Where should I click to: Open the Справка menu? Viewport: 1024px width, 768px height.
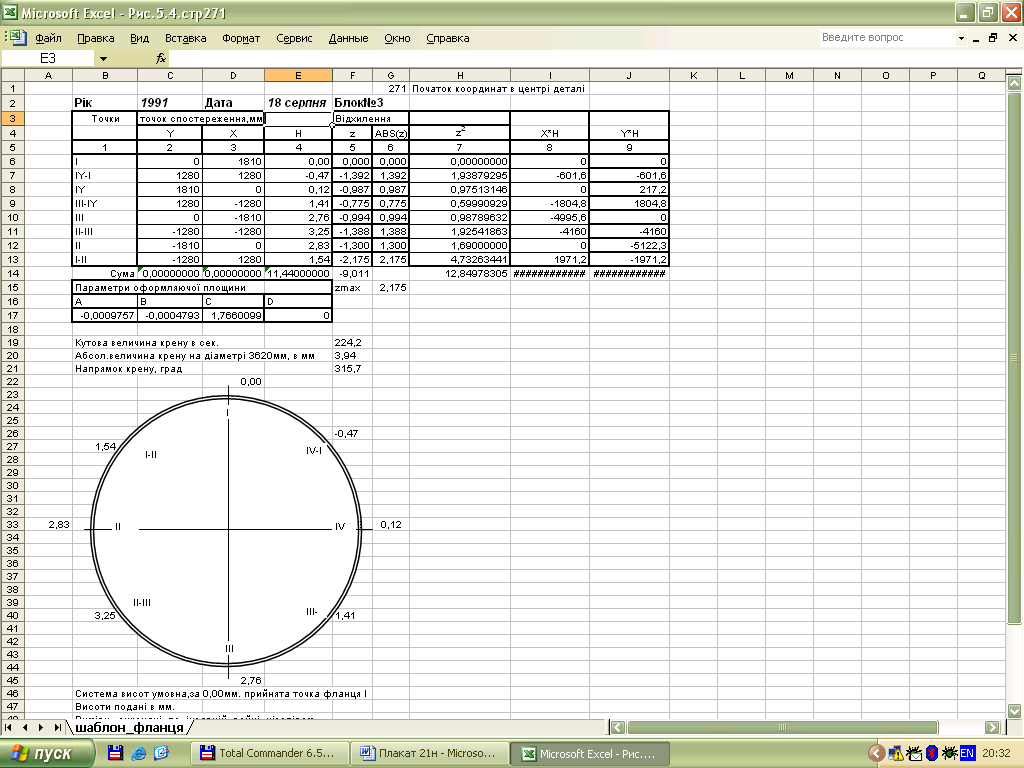(447, 38)
